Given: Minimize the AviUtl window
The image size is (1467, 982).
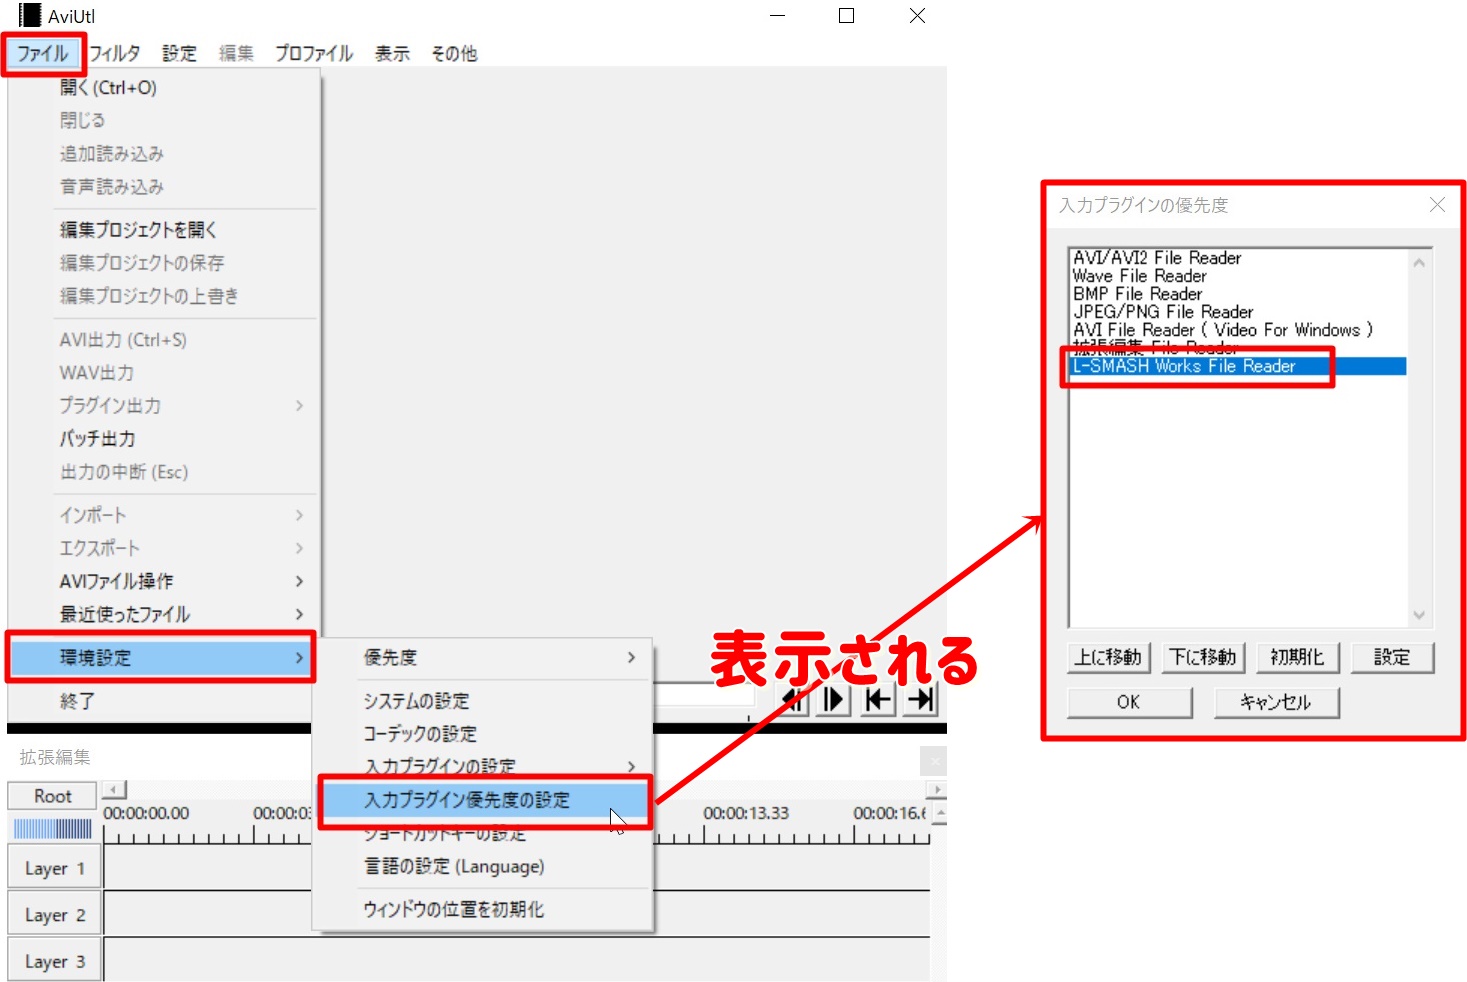Looking at the screenshot, I should click(778, 16).
